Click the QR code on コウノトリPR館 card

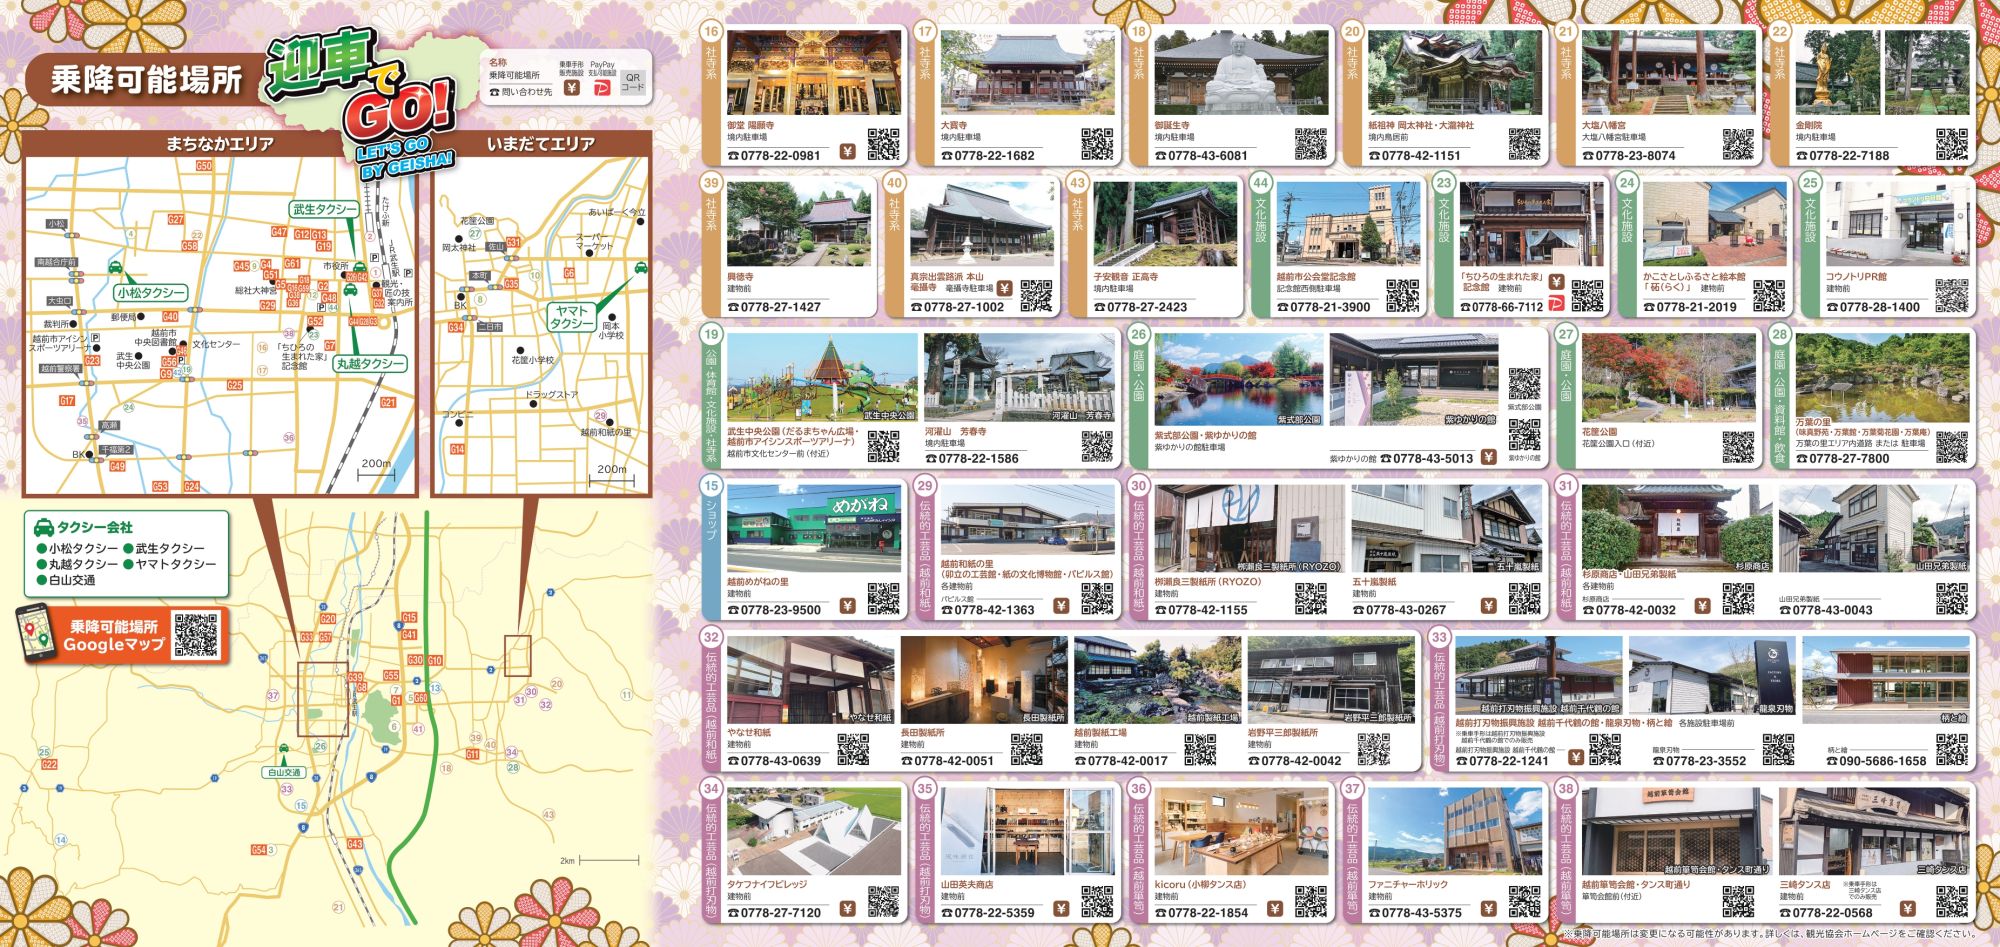pos(1952,296)
